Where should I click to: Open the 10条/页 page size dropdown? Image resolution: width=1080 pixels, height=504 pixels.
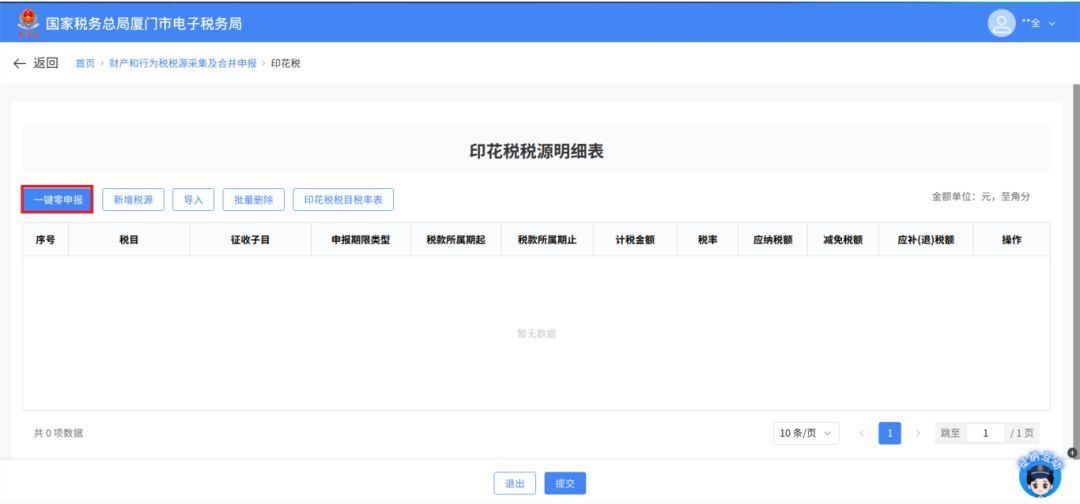pyautogui.click(x=806, y=433)
